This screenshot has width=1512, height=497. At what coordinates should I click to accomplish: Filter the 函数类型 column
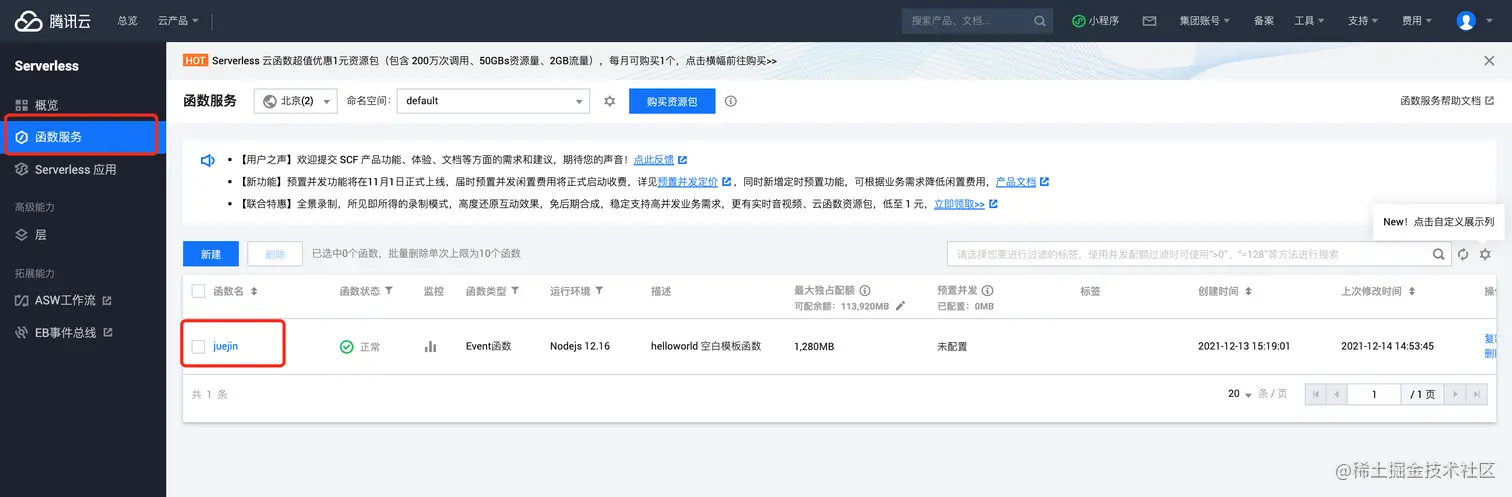(x=515, y=291)
